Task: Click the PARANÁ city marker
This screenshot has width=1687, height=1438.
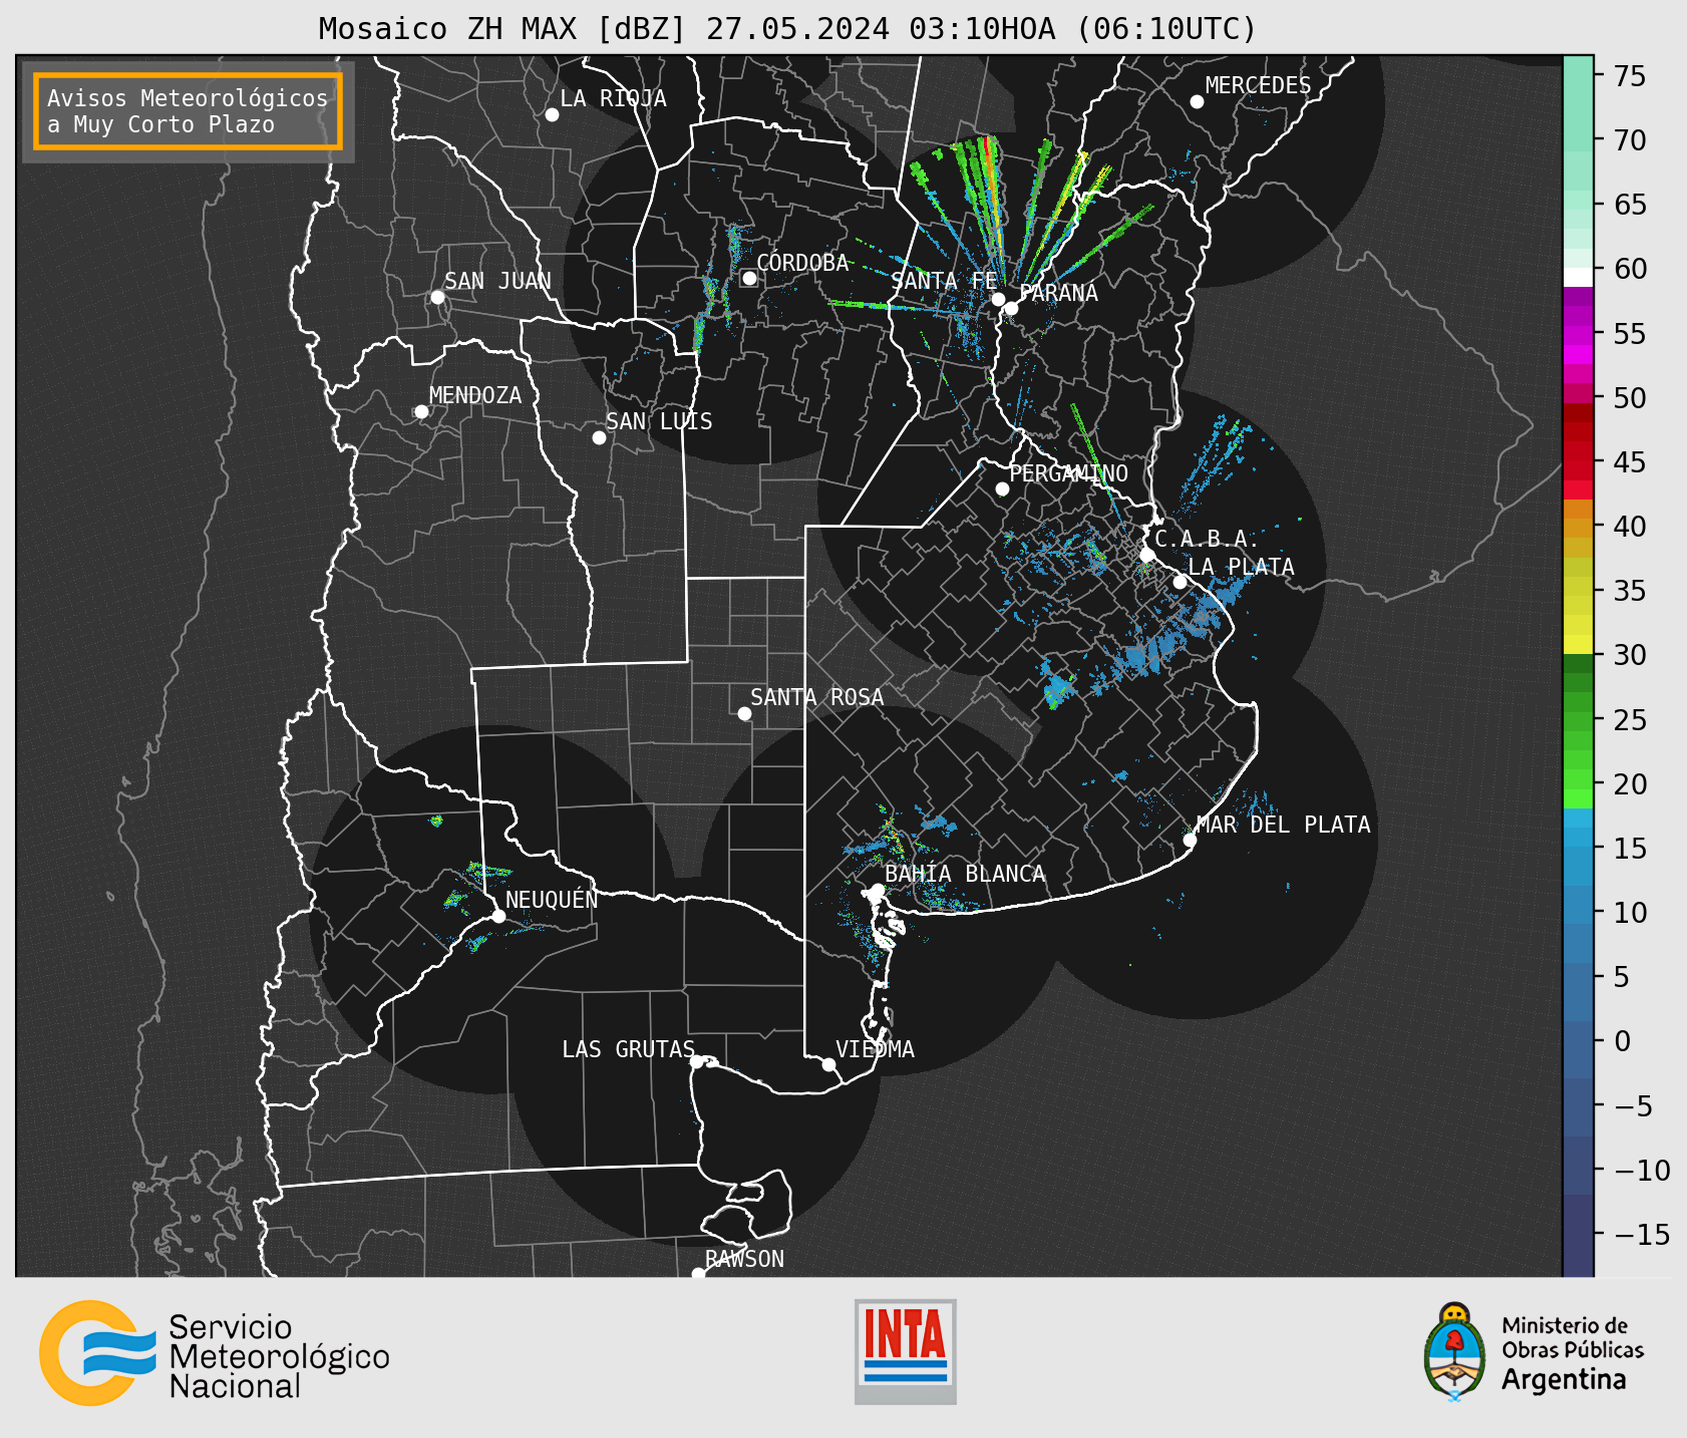Action: pyautogui.click(x=1011, y=308)
